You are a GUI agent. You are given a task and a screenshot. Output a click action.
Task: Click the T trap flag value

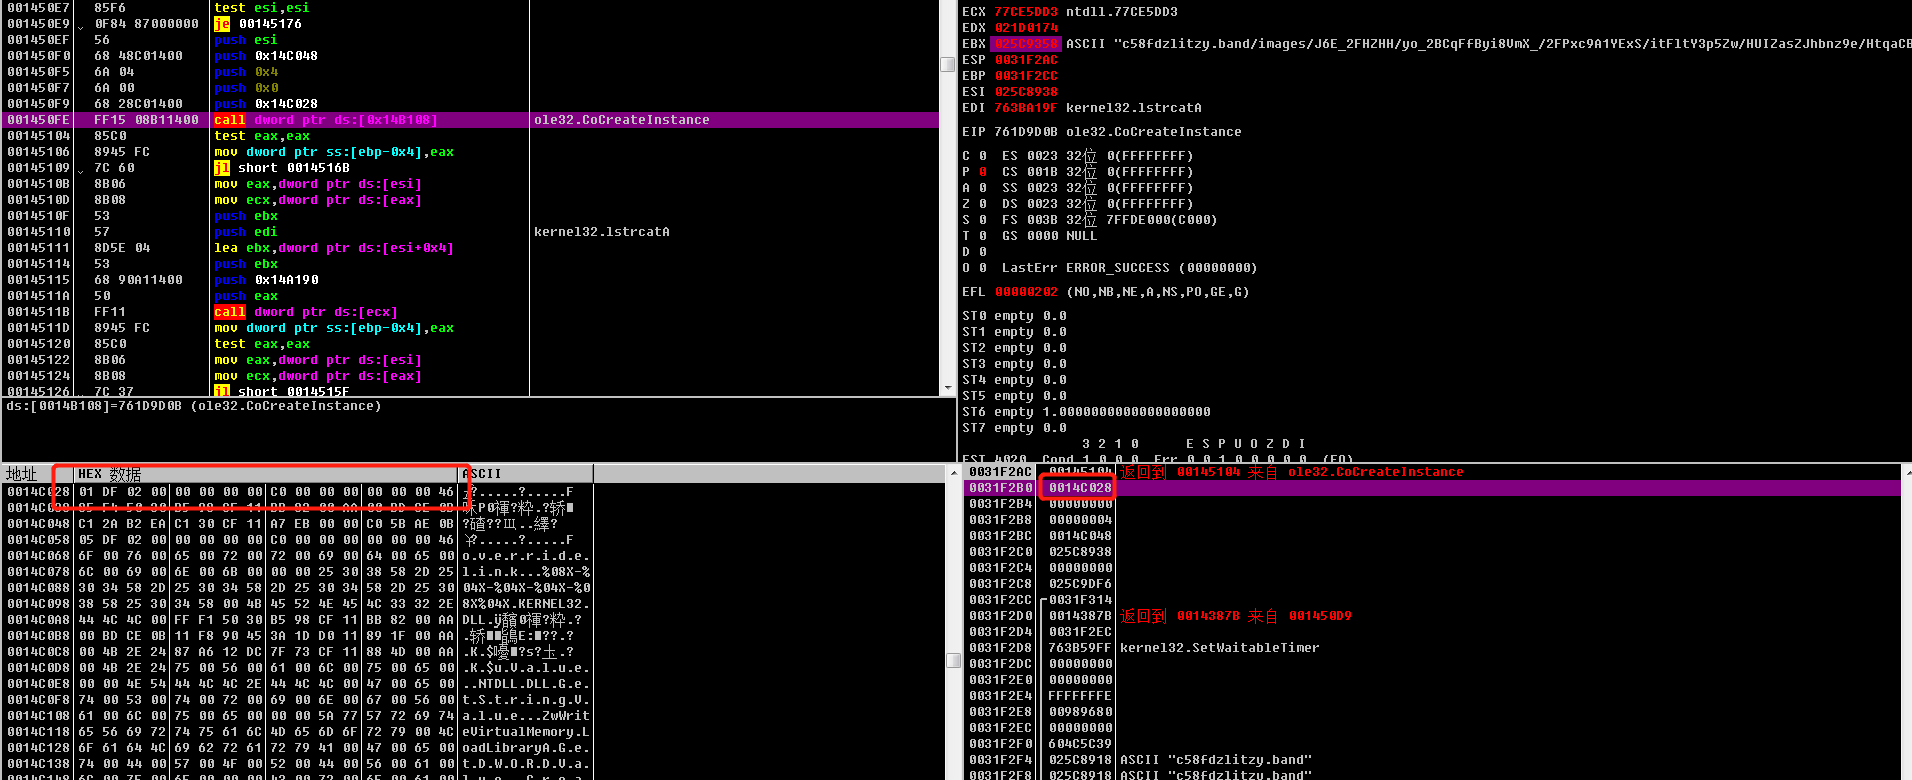[983, 236]
